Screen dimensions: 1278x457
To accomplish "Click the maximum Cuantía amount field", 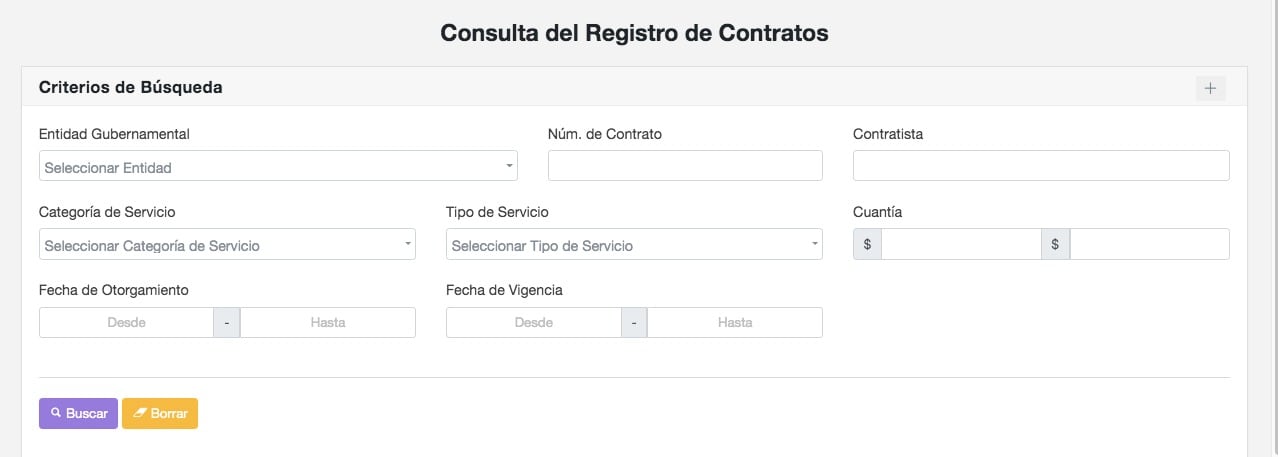I will (1149, 244).
